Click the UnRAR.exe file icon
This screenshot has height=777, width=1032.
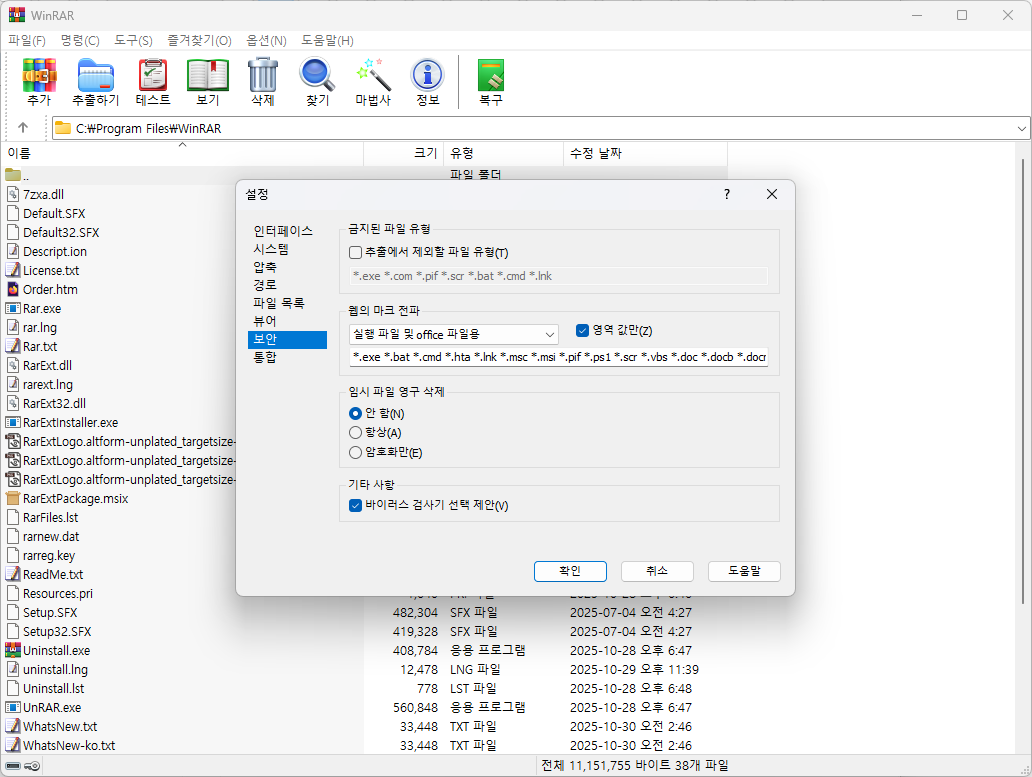click(13, 708)
